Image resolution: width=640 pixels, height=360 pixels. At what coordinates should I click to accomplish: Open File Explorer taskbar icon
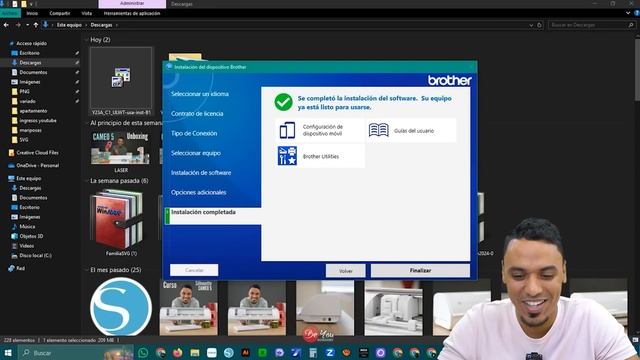[x=195, y=353]
